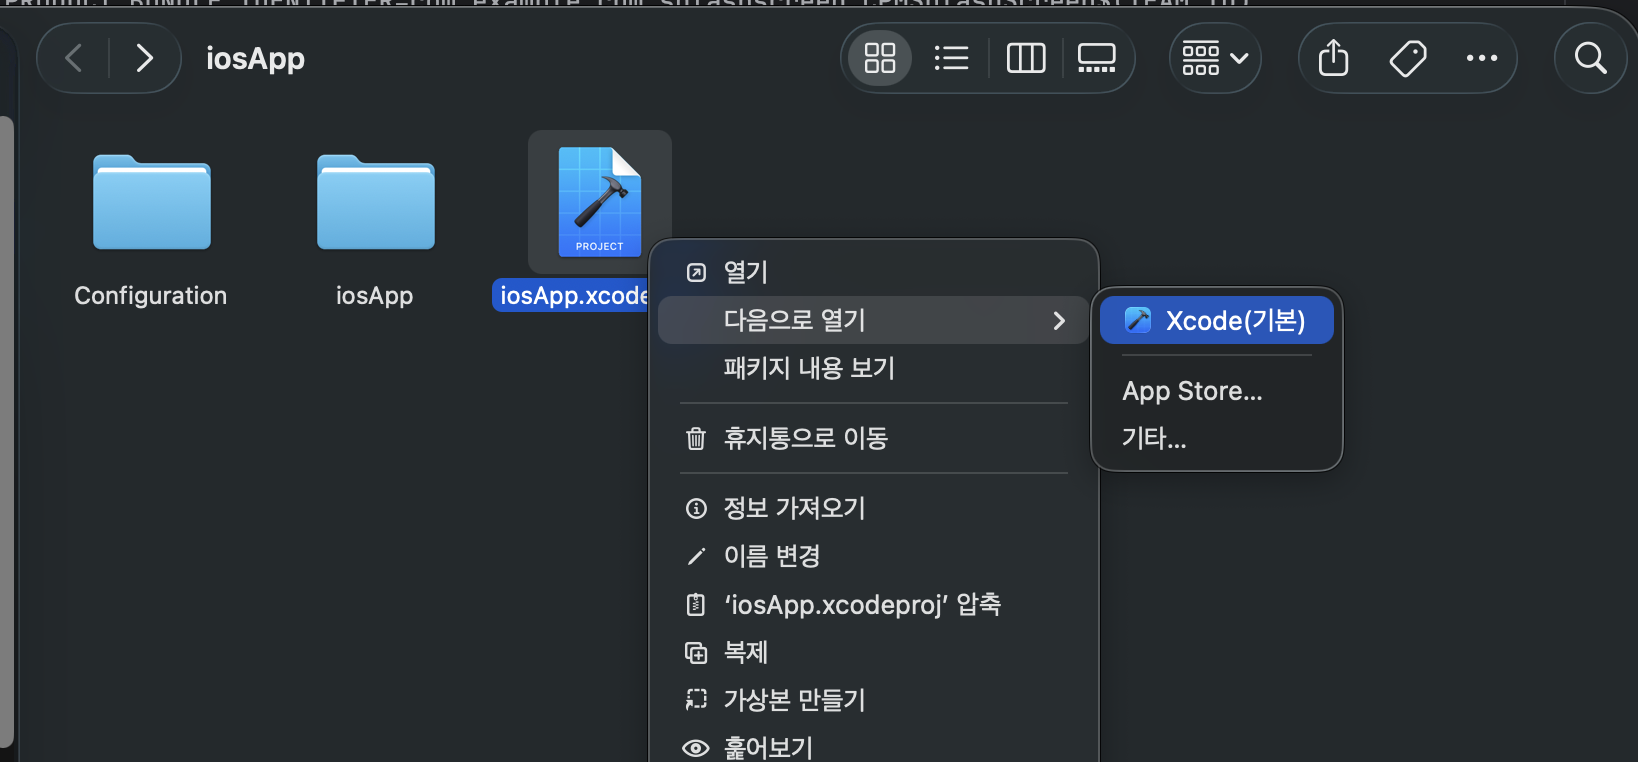Choose 기타... in submenu
The image size is (1638, 762).
(x=1216, y=438)
